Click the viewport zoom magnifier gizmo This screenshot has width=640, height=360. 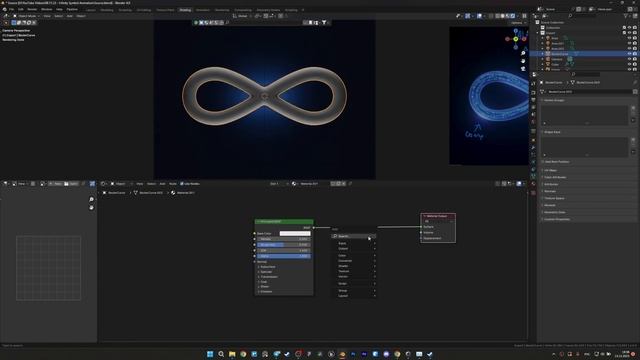[x=523, y=53]
